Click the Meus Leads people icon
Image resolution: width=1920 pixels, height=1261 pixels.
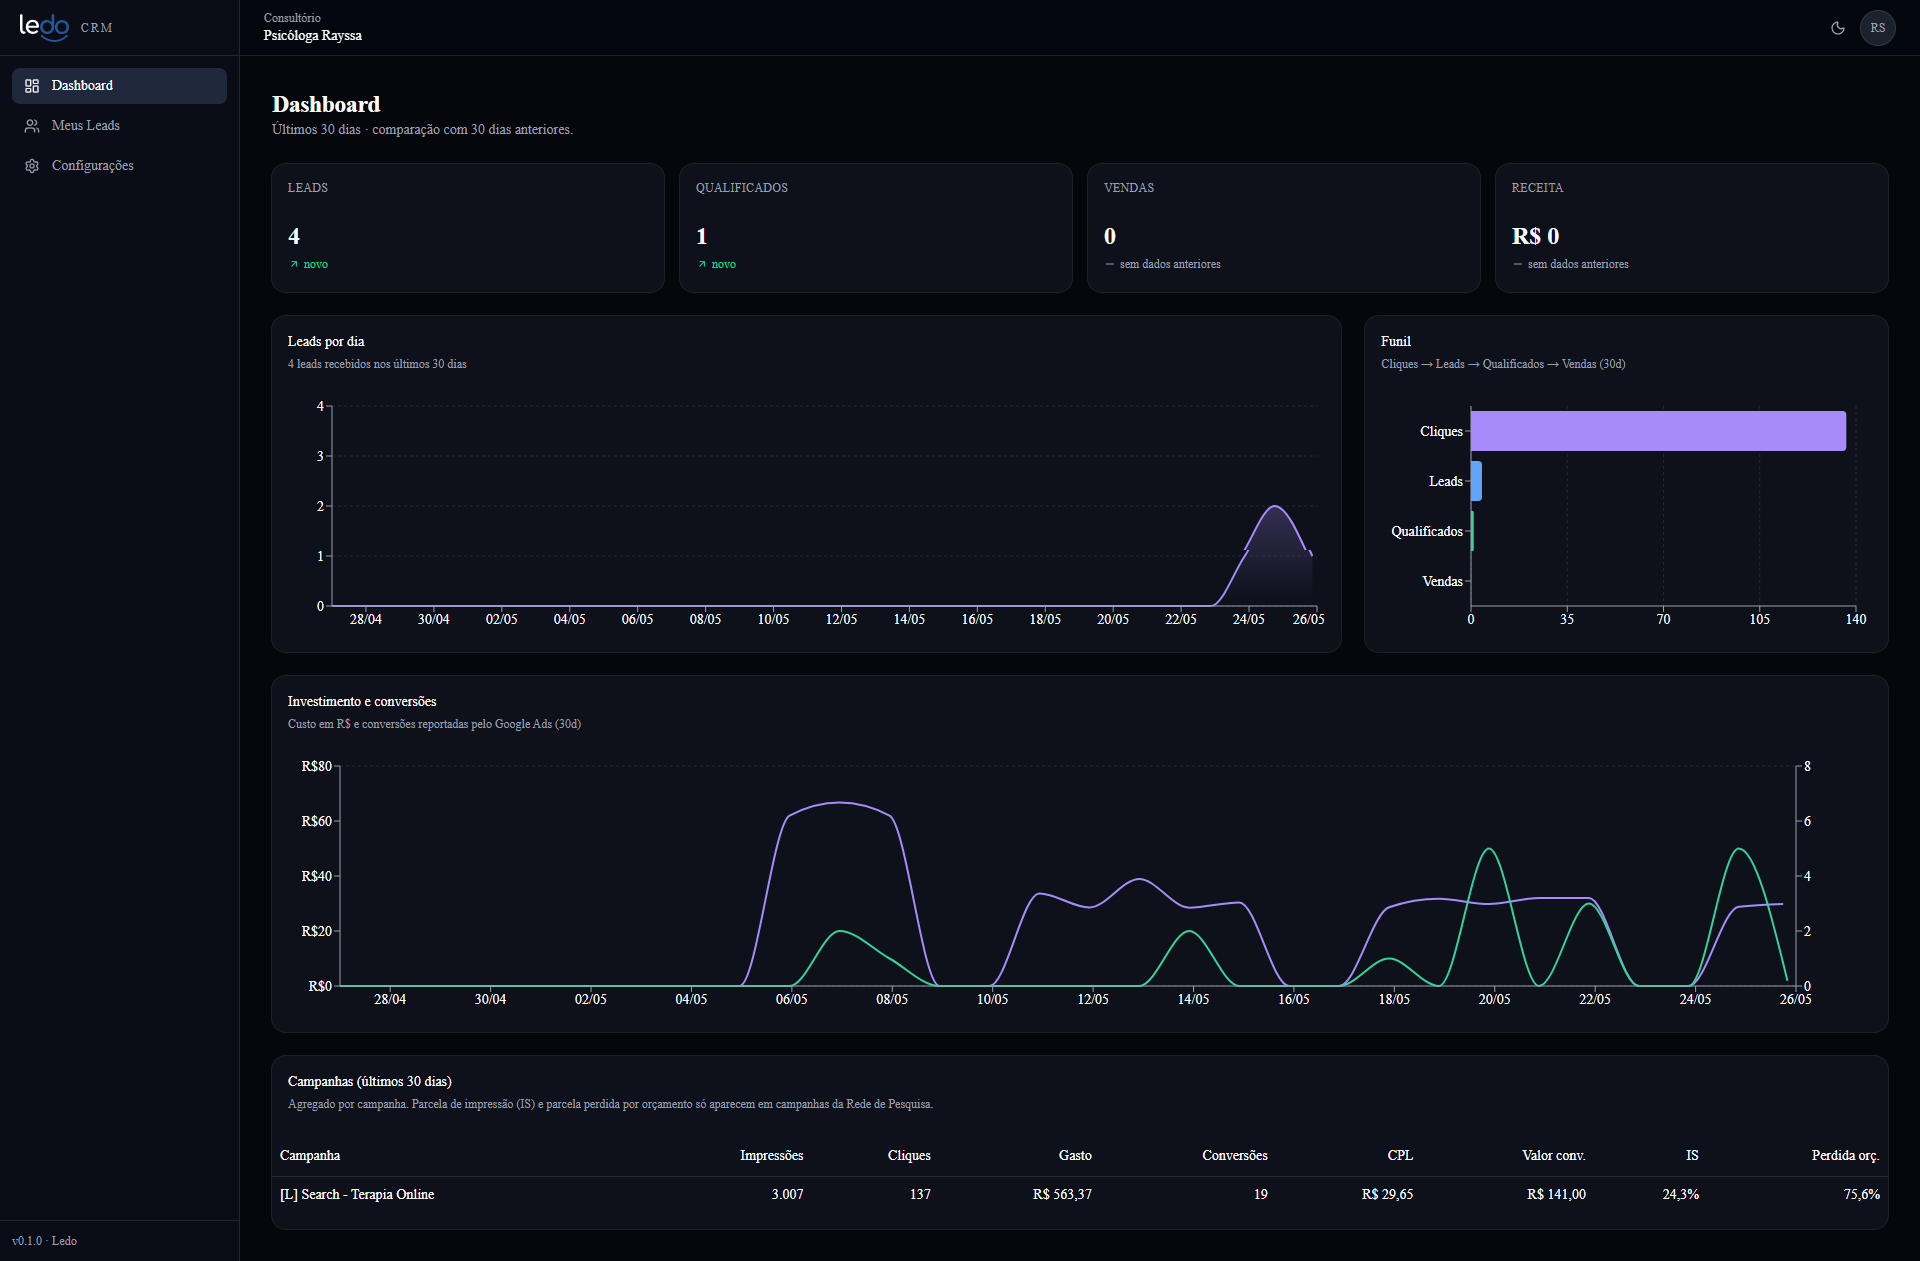[32, 126]
